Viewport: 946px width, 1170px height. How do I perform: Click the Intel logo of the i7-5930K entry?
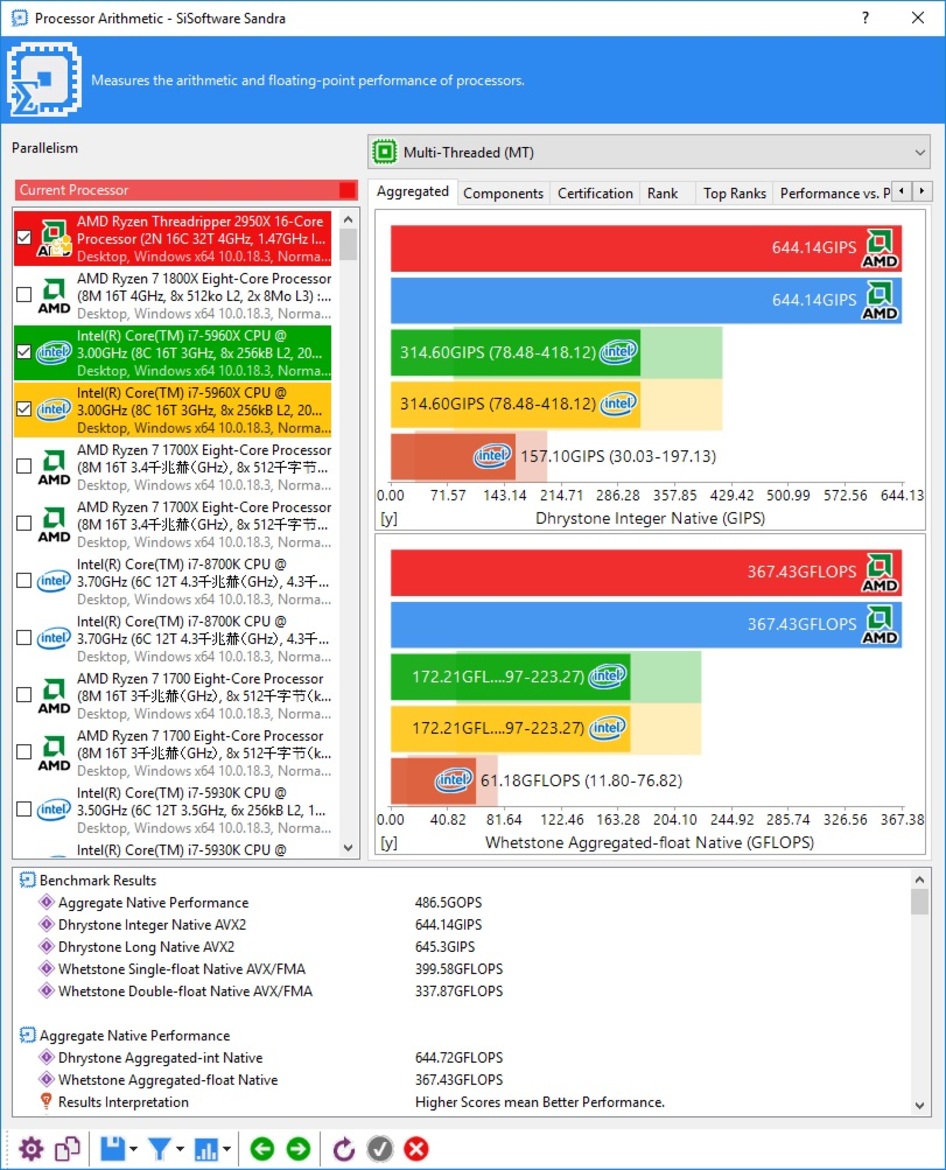pyautogui.click(x=54, y=810)
